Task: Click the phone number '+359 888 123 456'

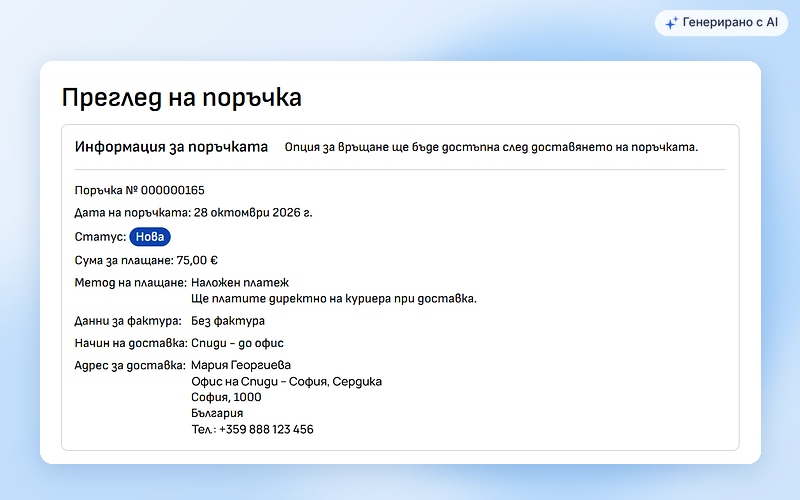Action: pos(266,430)
